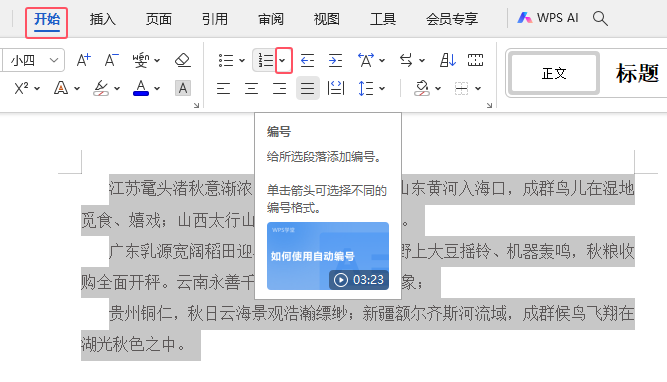Apply paragraph shading fill
This screenshot has width=667, height=382.
(422, 88)
